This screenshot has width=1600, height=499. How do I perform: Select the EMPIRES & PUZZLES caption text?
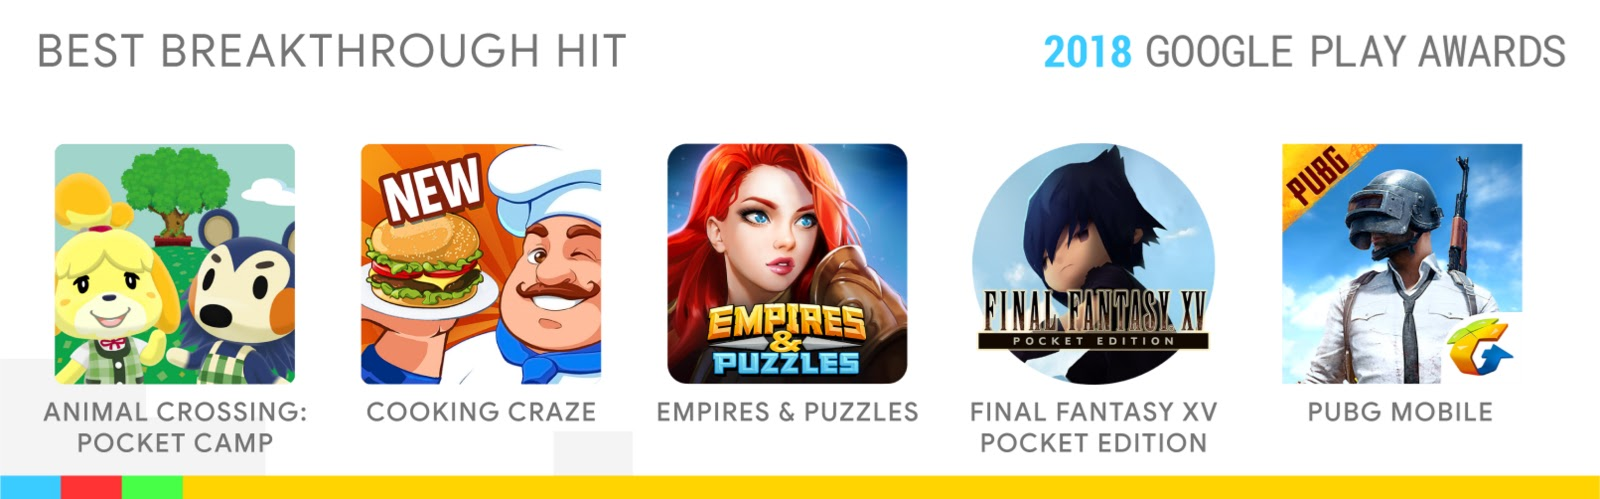(787, 412)
